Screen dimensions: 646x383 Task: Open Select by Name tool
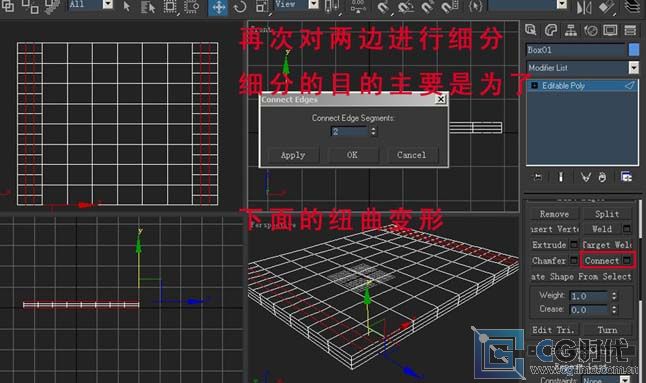(147, 7)
